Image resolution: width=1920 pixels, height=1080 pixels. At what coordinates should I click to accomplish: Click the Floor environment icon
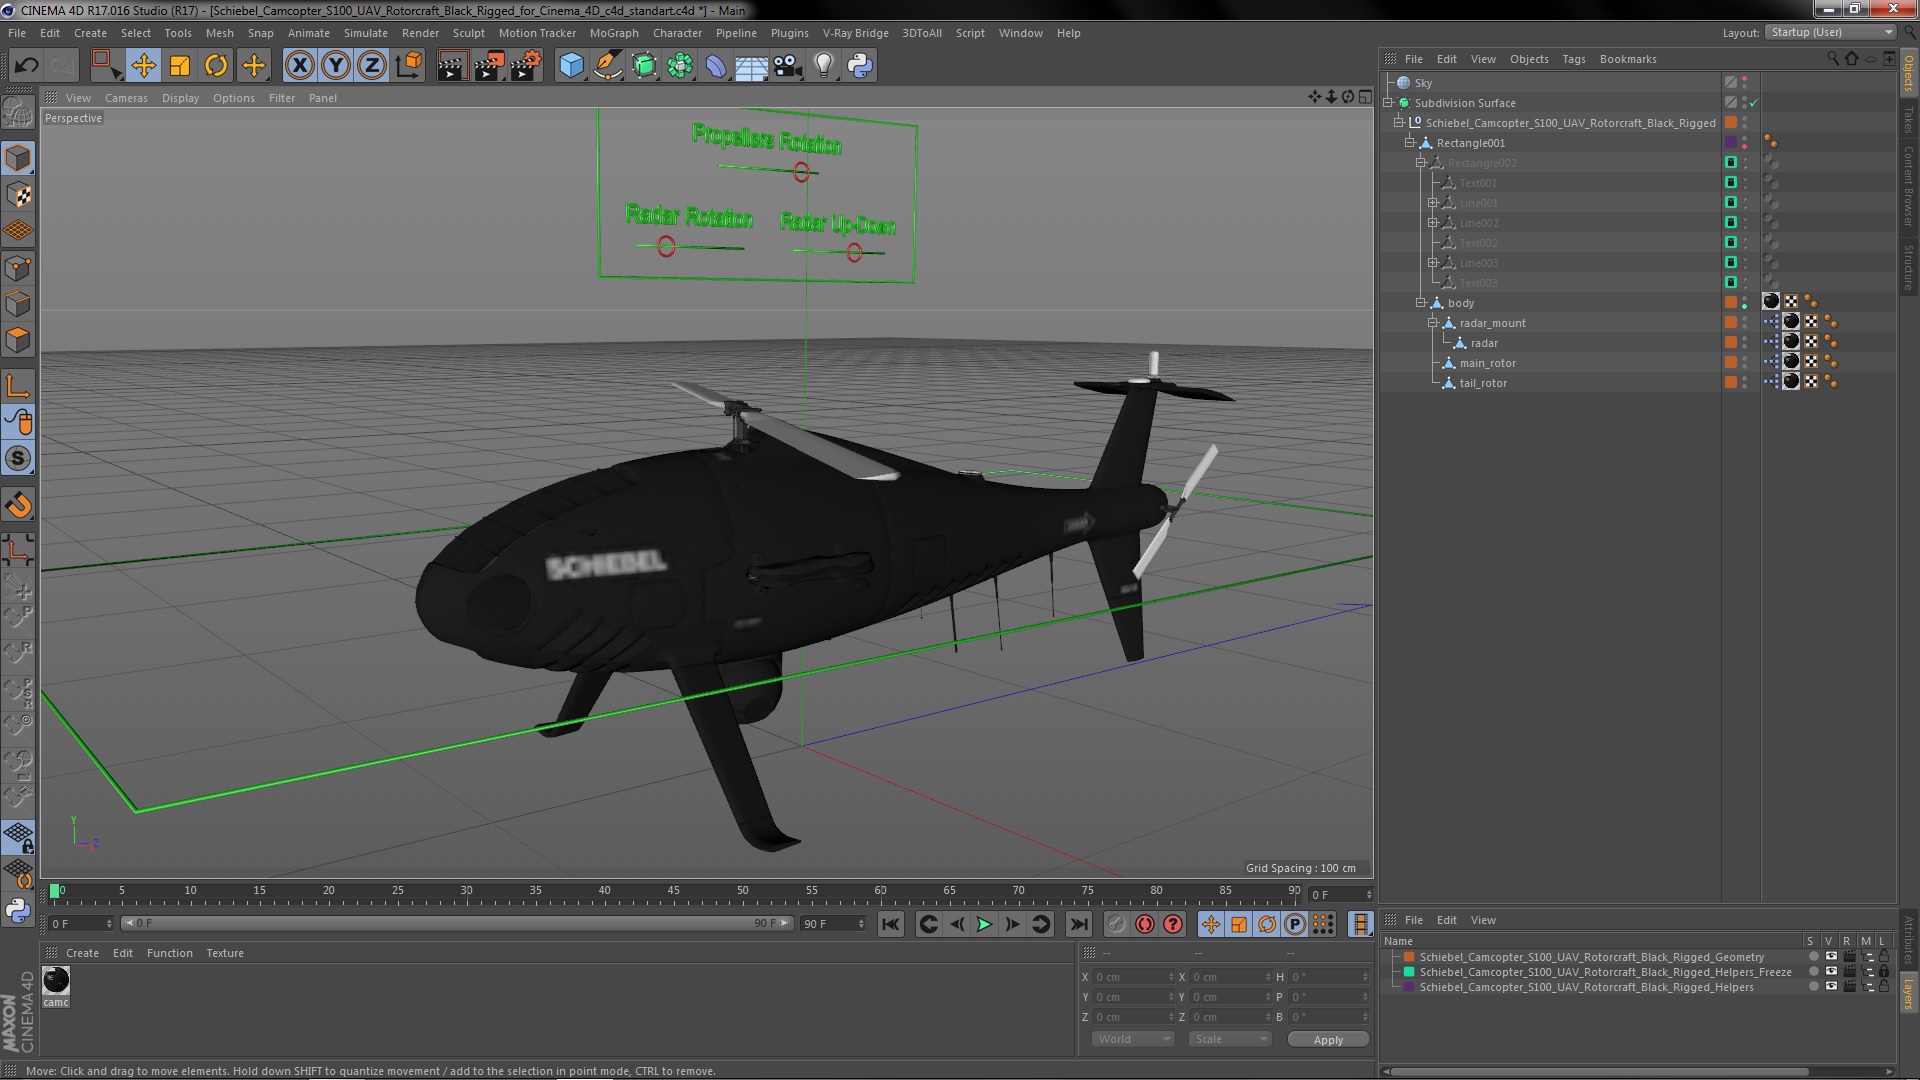point(751,66)
